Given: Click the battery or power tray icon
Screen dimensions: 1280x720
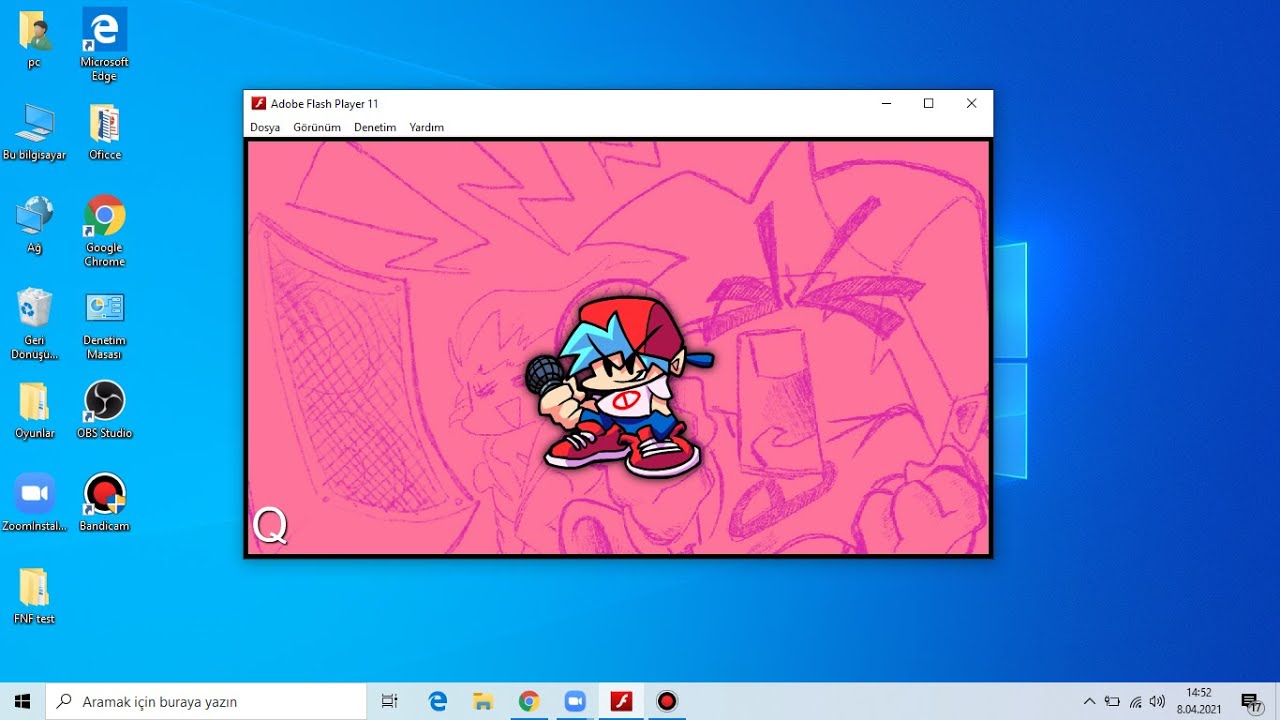Looking at the screenshot, I should point(1112,701).
